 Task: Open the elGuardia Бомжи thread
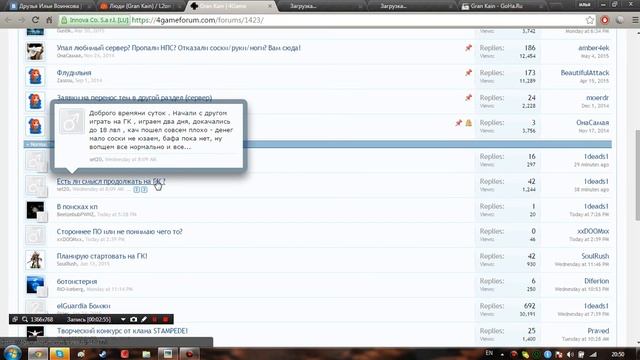coord(83,306)
